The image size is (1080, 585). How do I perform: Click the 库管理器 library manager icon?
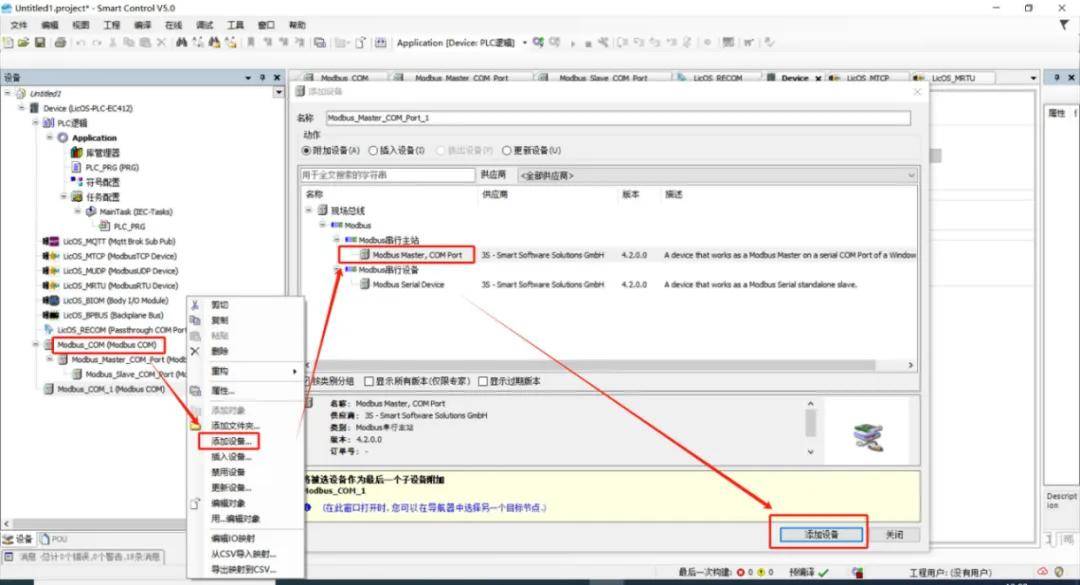pos(76,153)
